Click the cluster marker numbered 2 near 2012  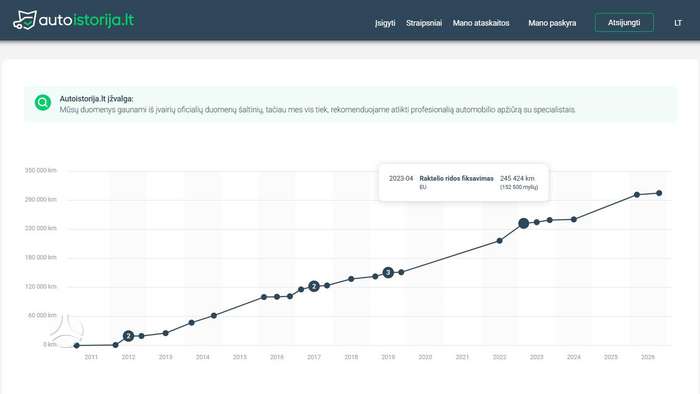click(x=128, y=336)
